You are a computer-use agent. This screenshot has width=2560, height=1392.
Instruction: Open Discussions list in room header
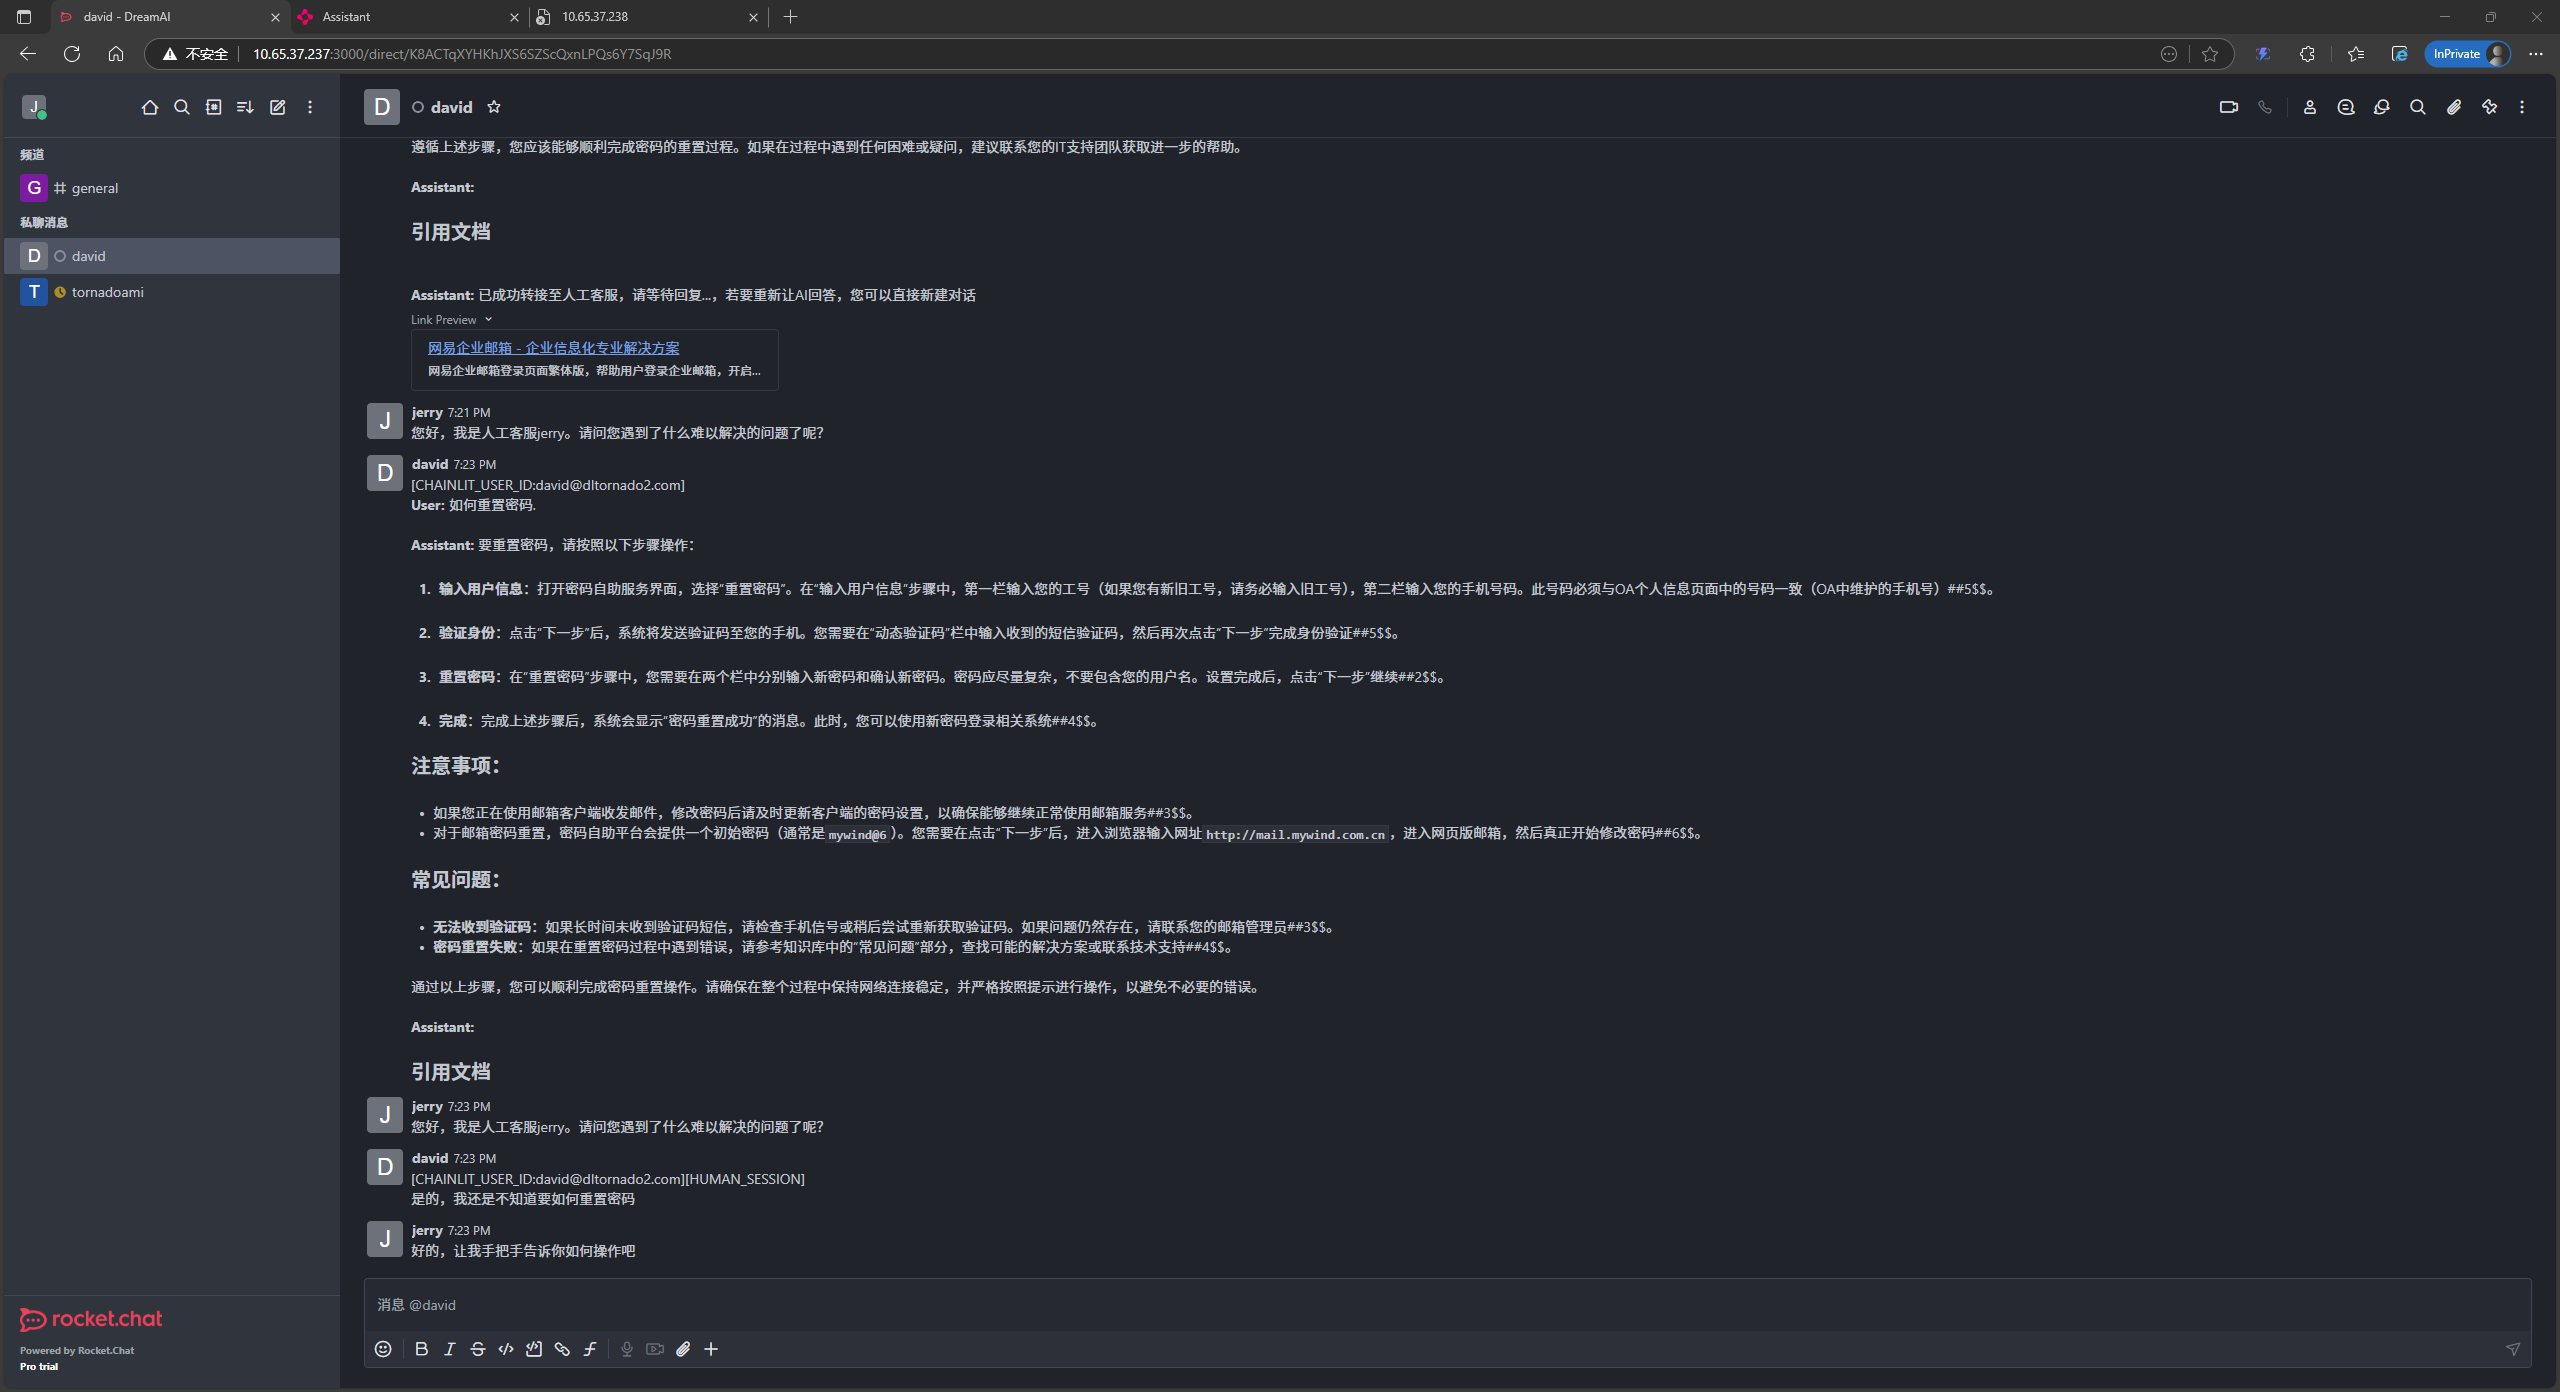click(x=2382, y=107)
